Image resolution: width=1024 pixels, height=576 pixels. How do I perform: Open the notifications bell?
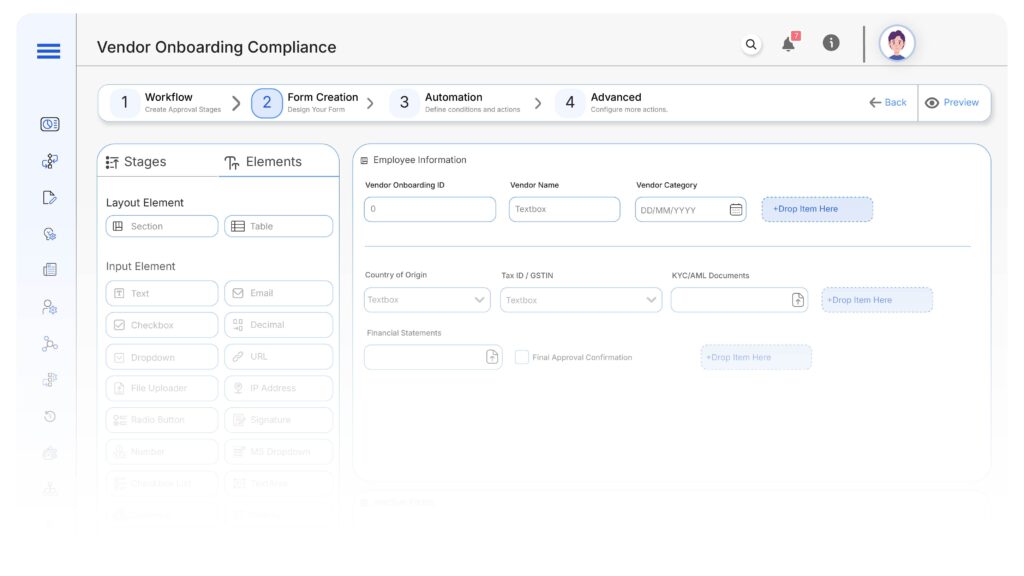(x=788, y=44)
